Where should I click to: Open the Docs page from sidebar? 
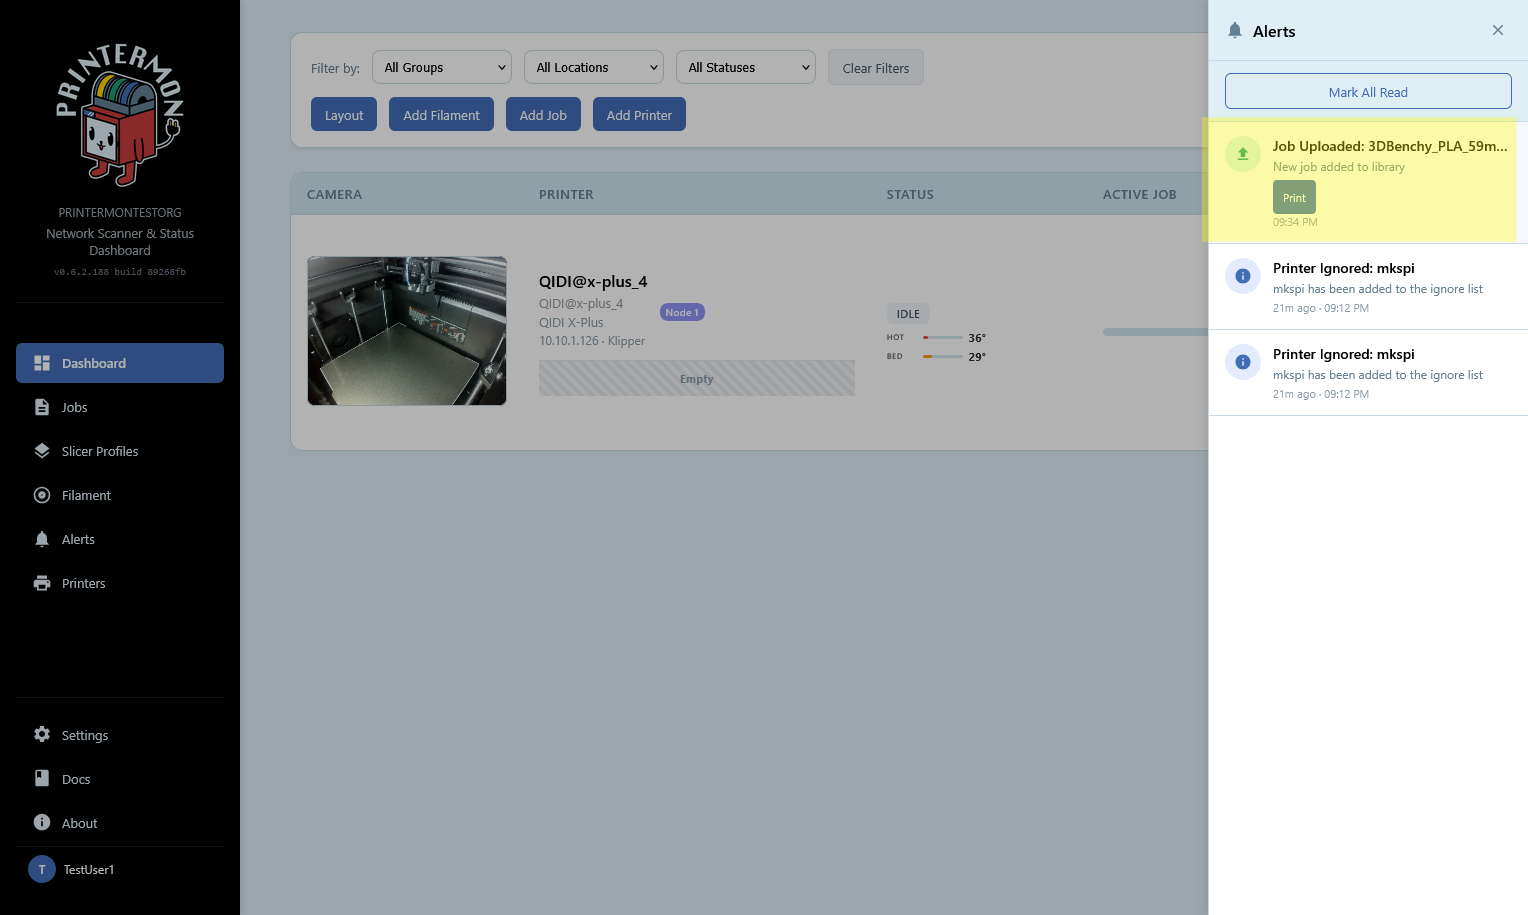click(x=76, y=779)
